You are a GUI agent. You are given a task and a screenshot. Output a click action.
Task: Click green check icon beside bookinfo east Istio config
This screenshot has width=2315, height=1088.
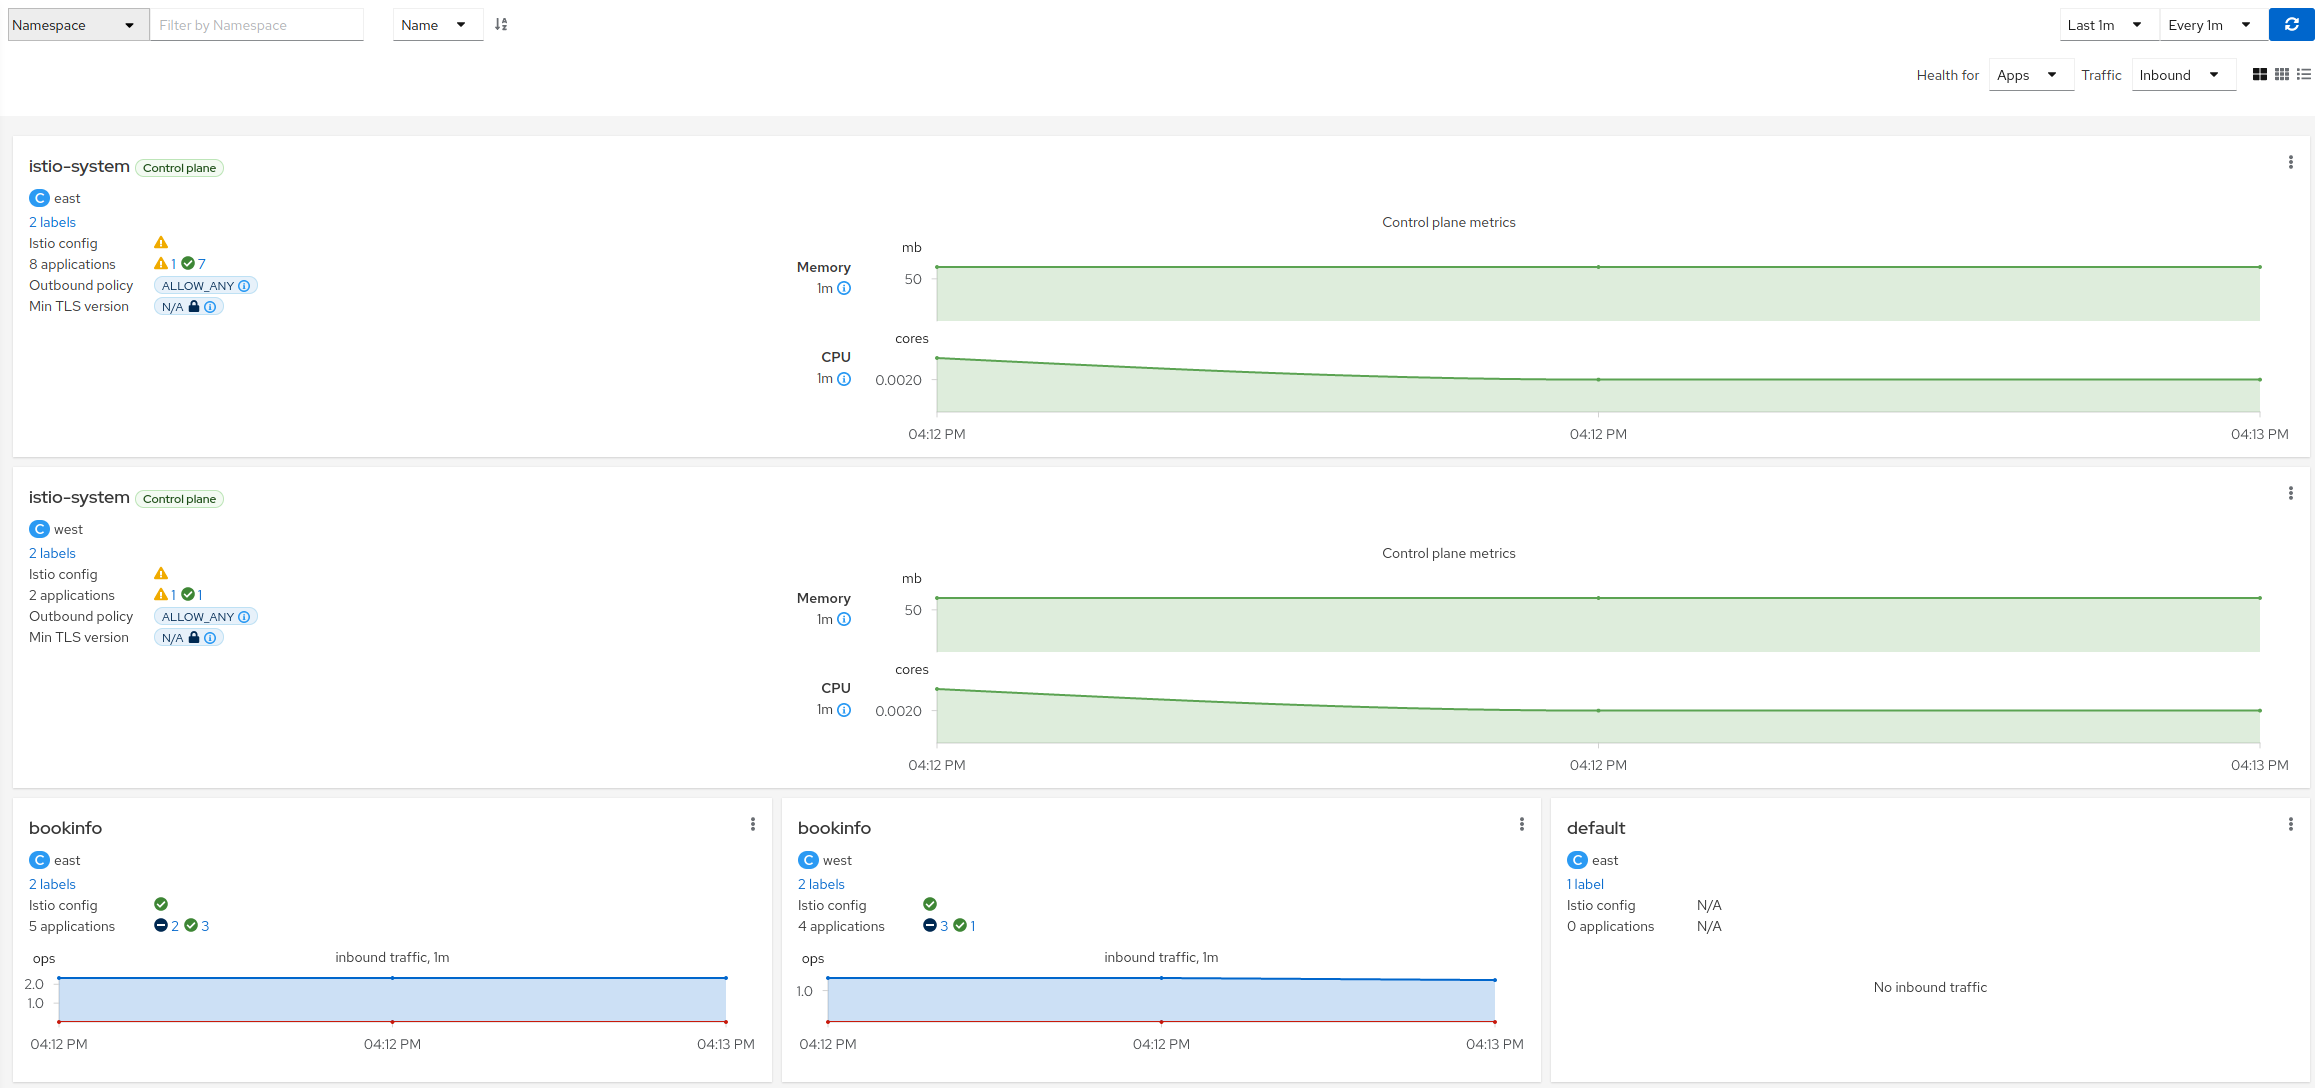pyautogui.click(x=161, y=903)
